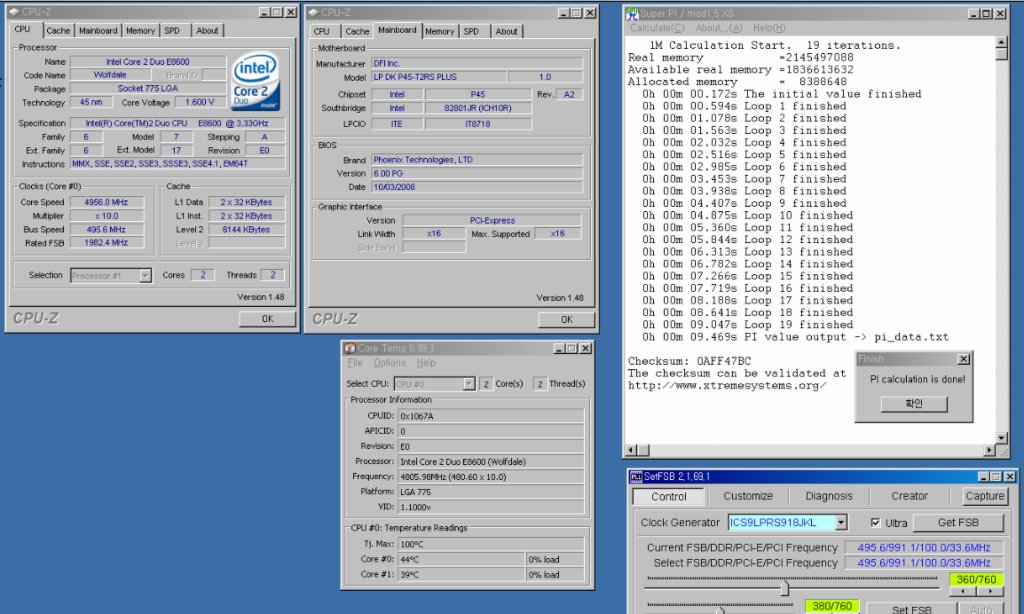Image resolution: width=1024 pixels, height=614 pixels.
Task: Select the Control tab in SetFSB
Action: tap(669, 496)
